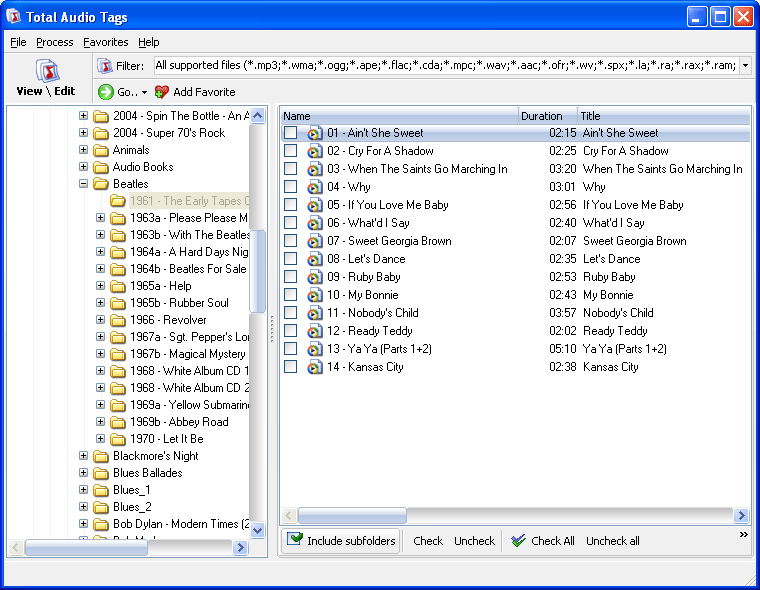Click the Audio Books folder icon
Image resolution: width=760 pixels, height=590 pixels.
tap(101, 167)
